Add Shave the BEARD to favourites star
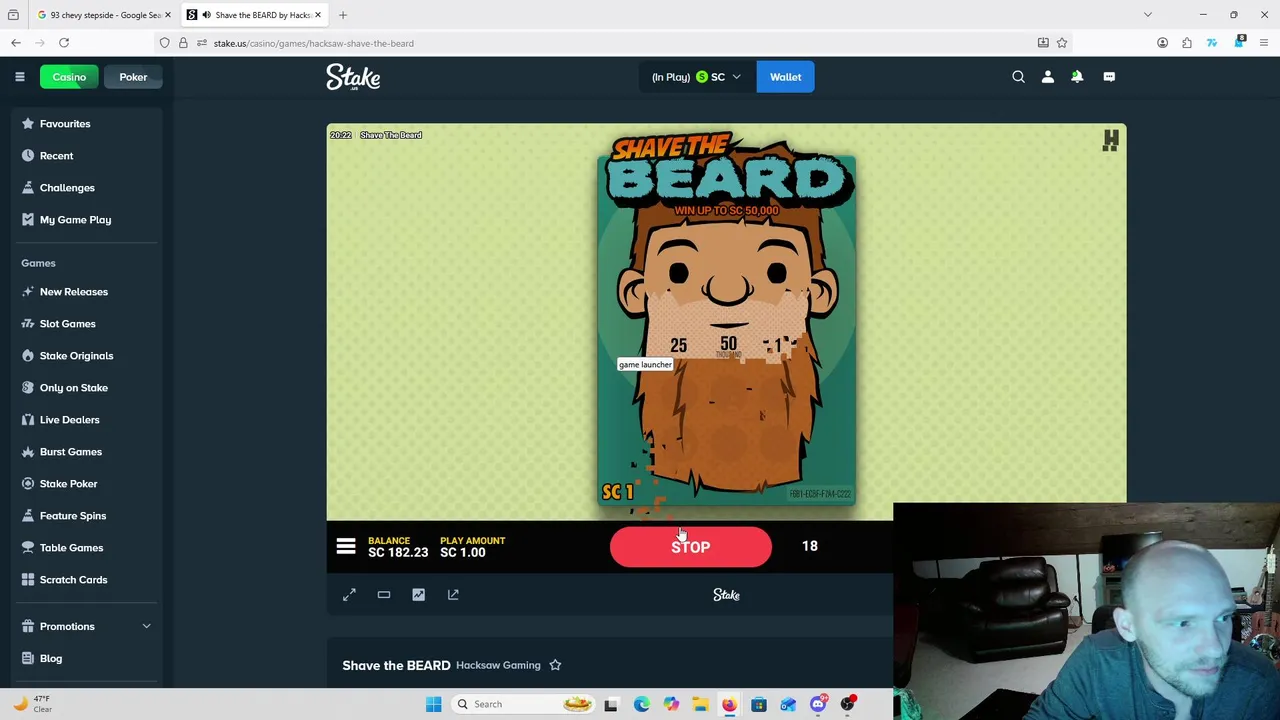 (x=555, y=665)
